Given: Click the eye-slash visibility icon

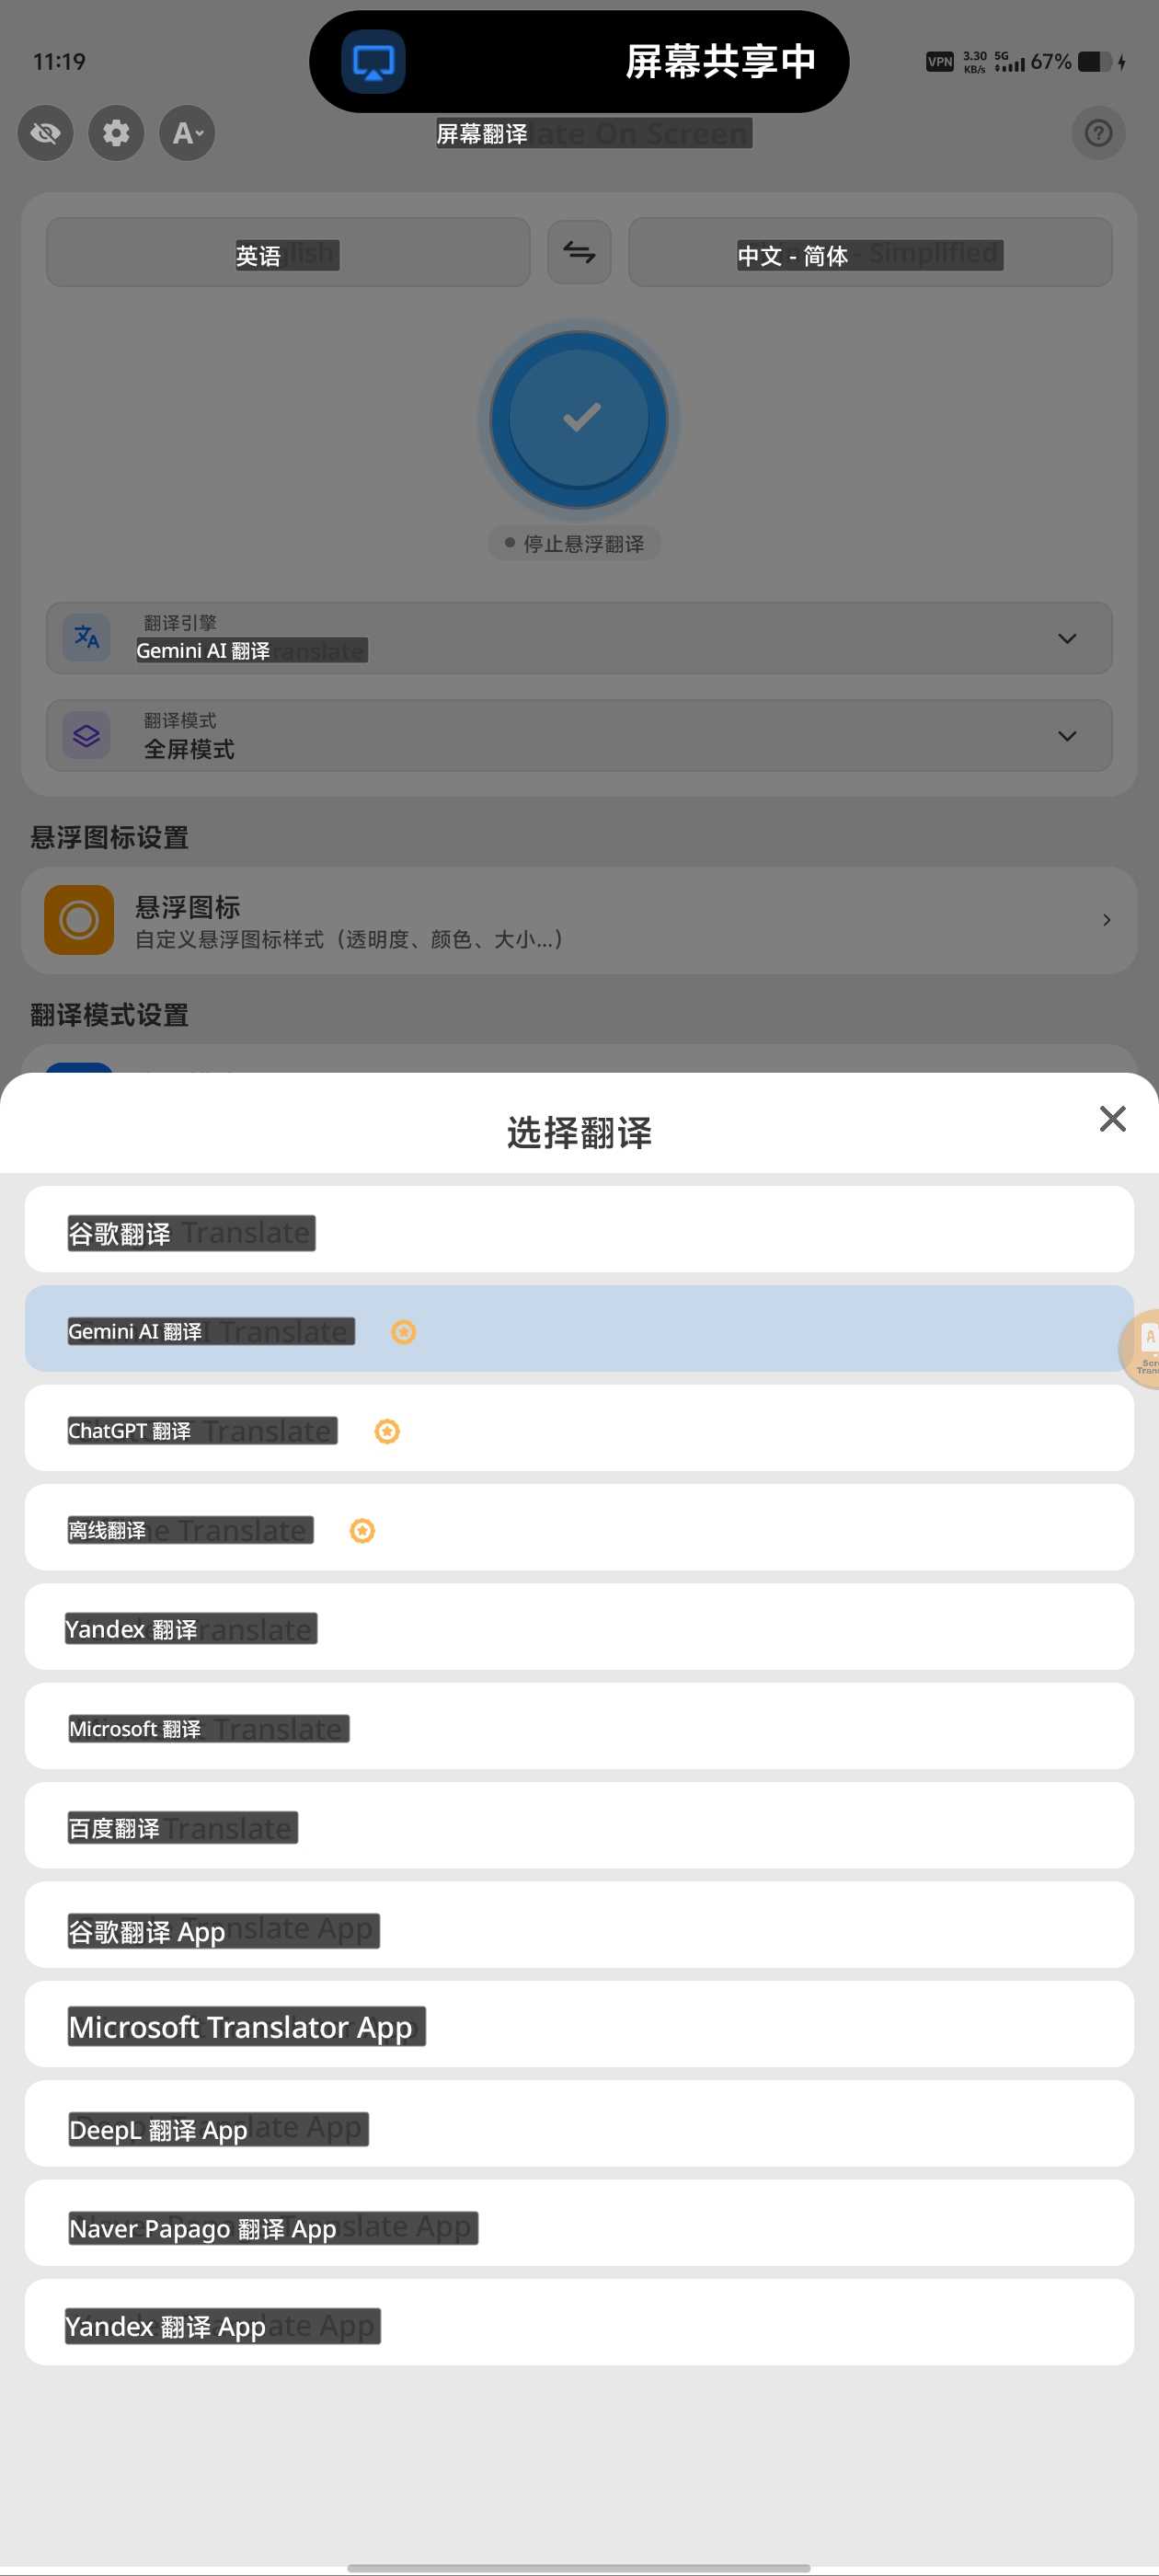Looking at the screenshot, I should (45, 133).
